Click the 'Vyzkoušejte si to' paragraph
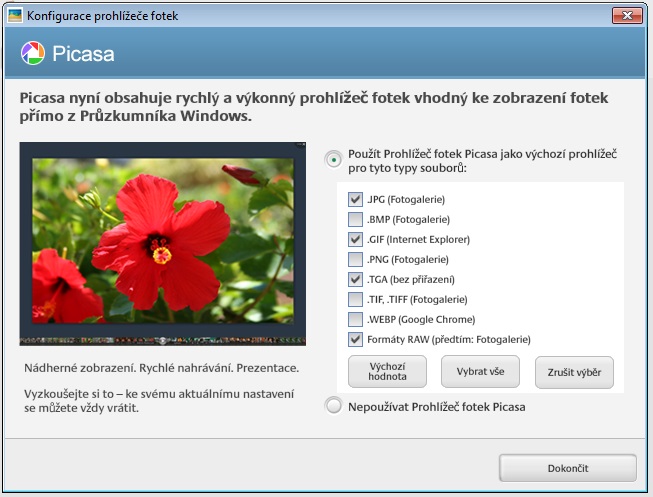Viewport: 653px width, 497px height. tap(159, 400)
